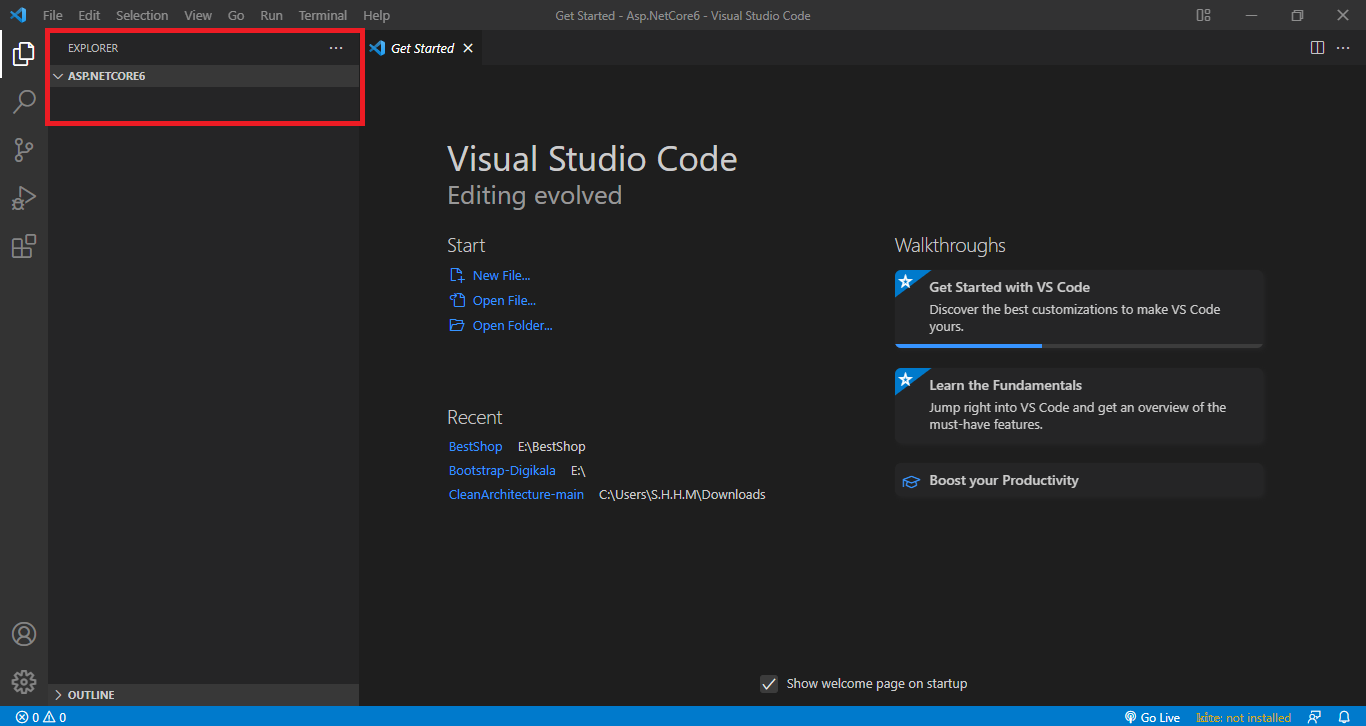The image size is (1366, 726).
Task: Toggle Show welcome page on startup checkbox
Action: [769, 684]
